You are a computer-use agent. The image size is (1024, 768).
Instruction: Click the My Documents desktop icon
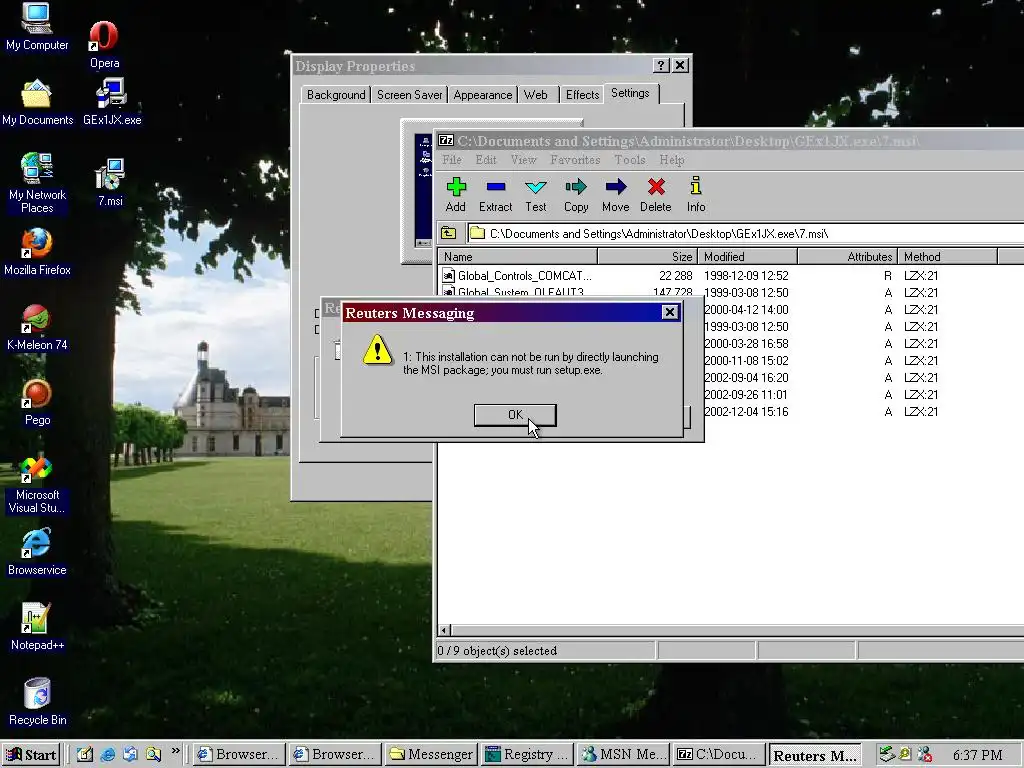(37, 103)
